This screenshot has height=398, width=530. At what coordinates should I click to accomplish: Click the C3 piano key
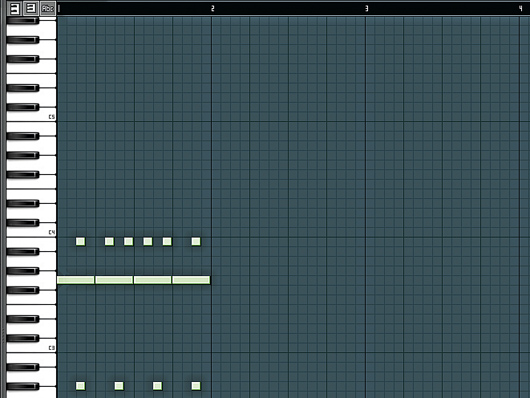point(31,348)
